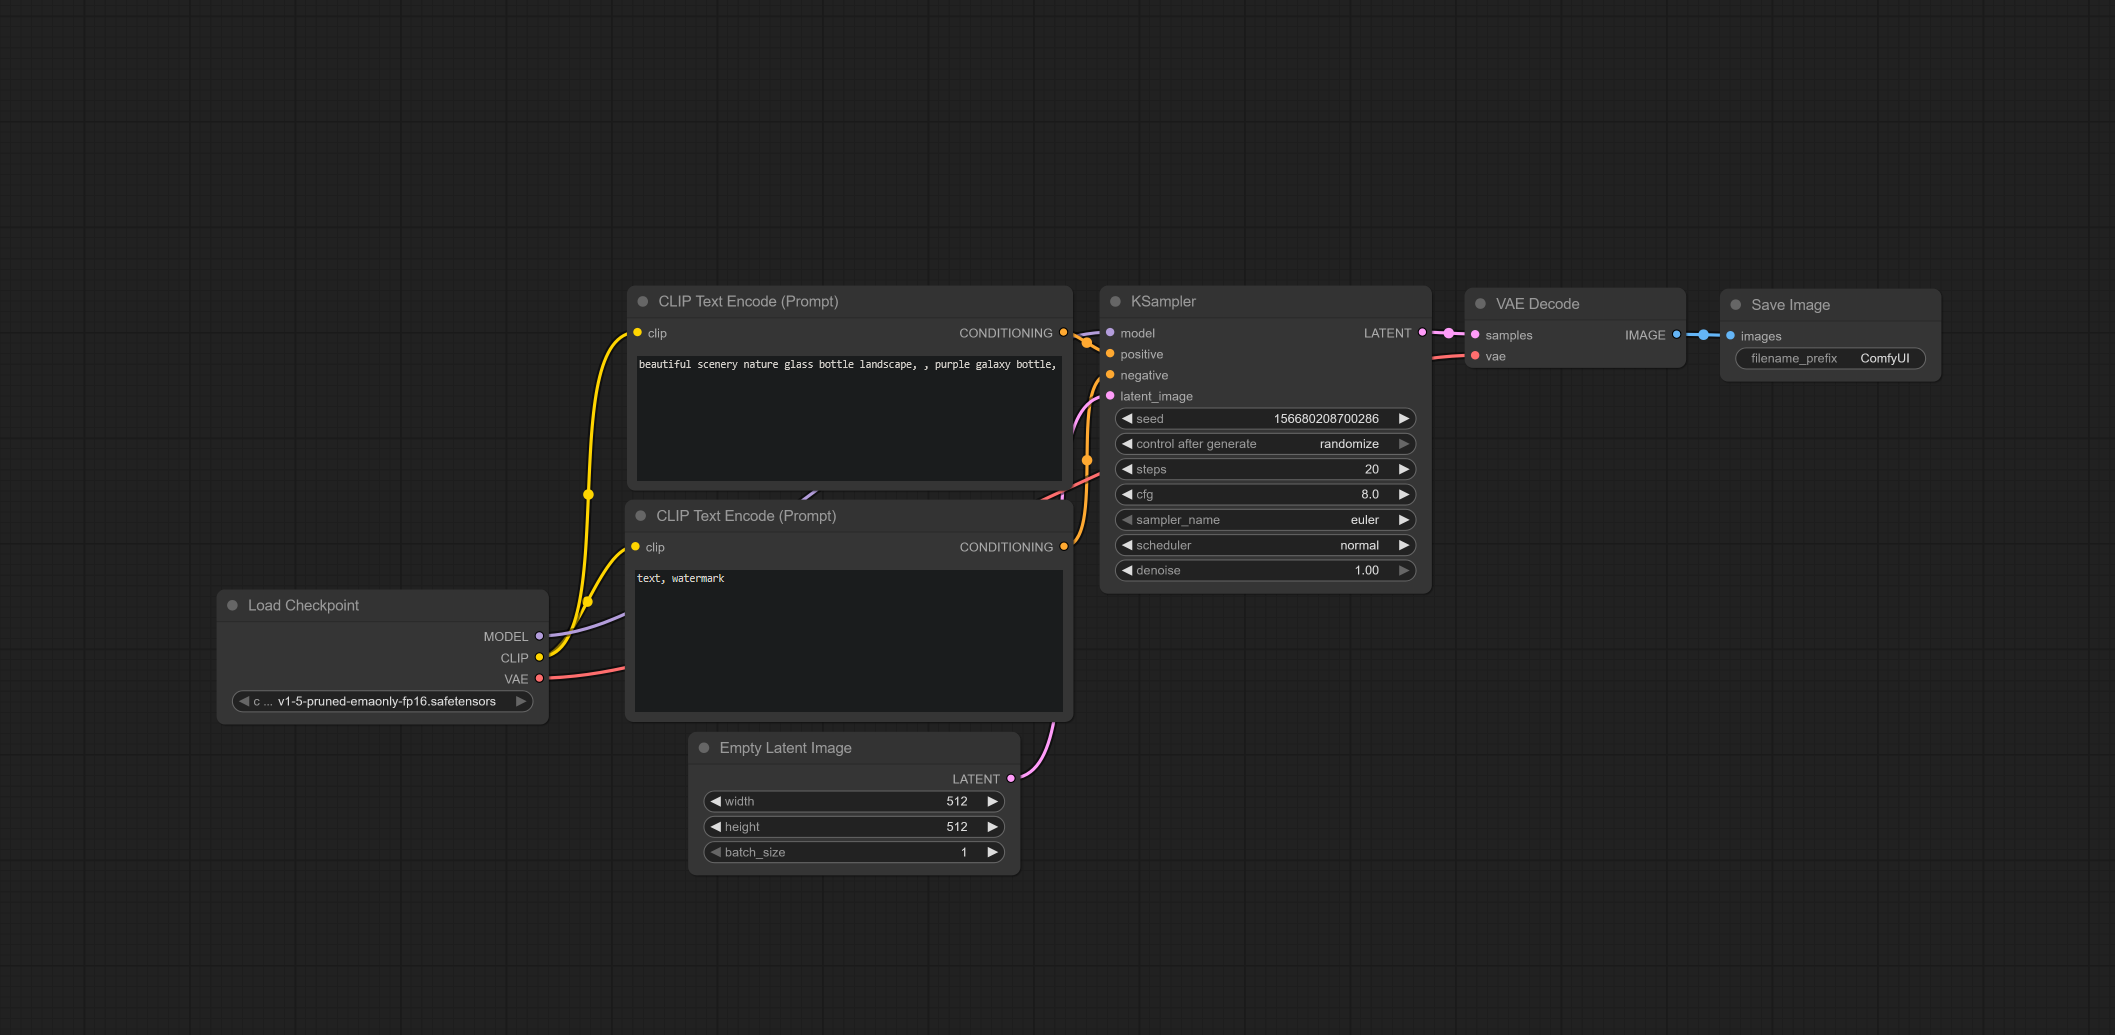Increase height with the right arrow
2115x1035 pixels.
tap(992, 827)
